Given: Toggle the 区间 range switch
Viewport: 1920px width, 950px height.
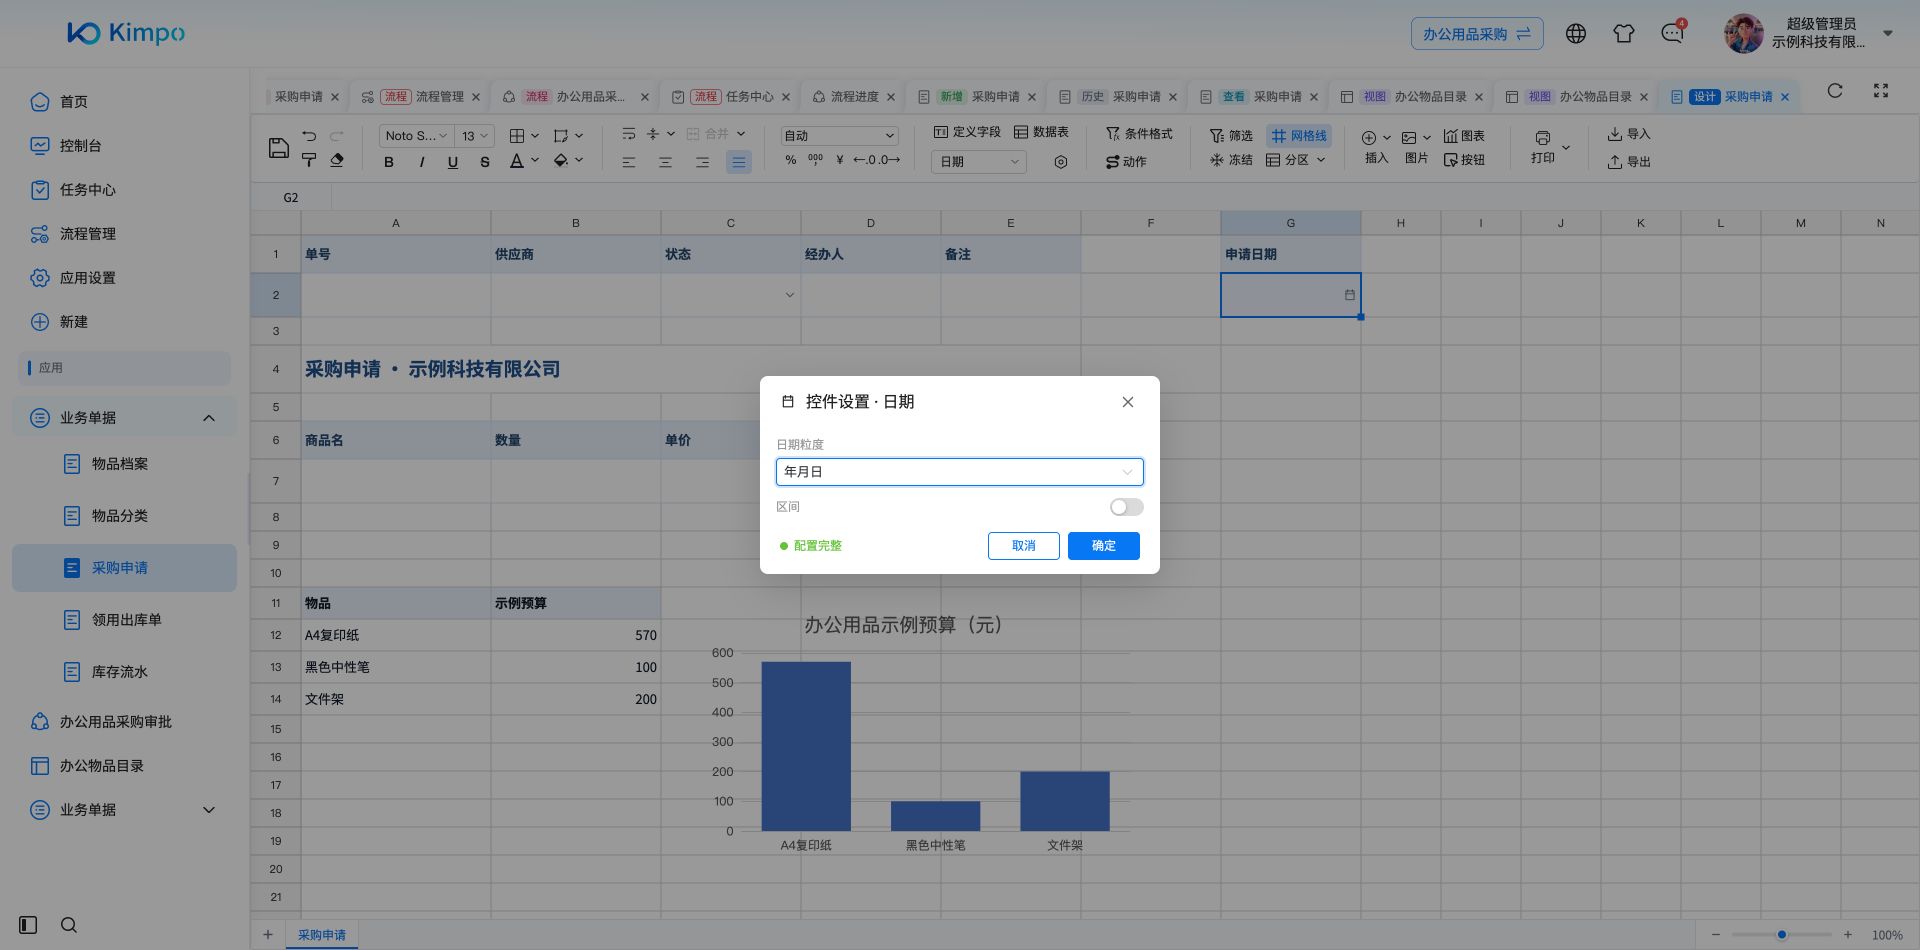Looking at the screenshot, I should coord(1127,507).
